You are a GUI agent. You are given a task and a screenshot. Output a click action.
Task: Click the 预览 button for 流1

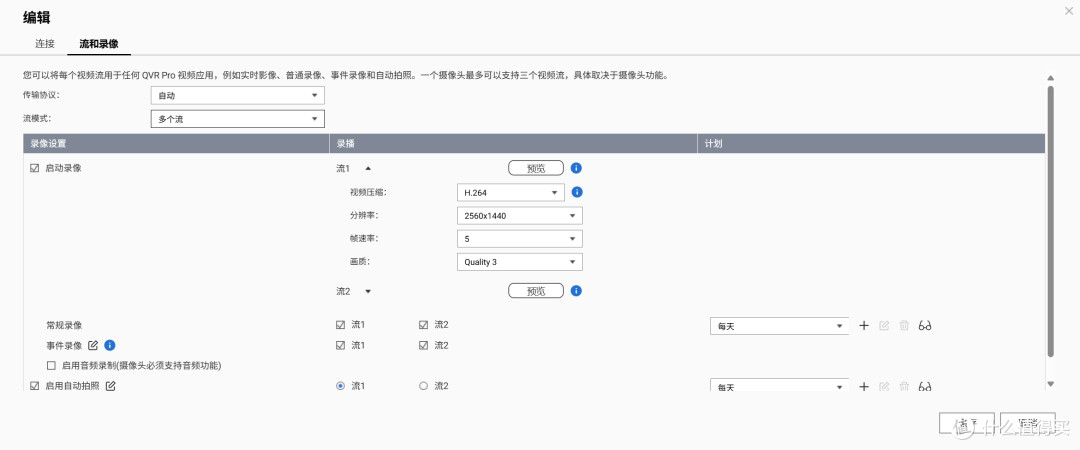coord(536,168)
